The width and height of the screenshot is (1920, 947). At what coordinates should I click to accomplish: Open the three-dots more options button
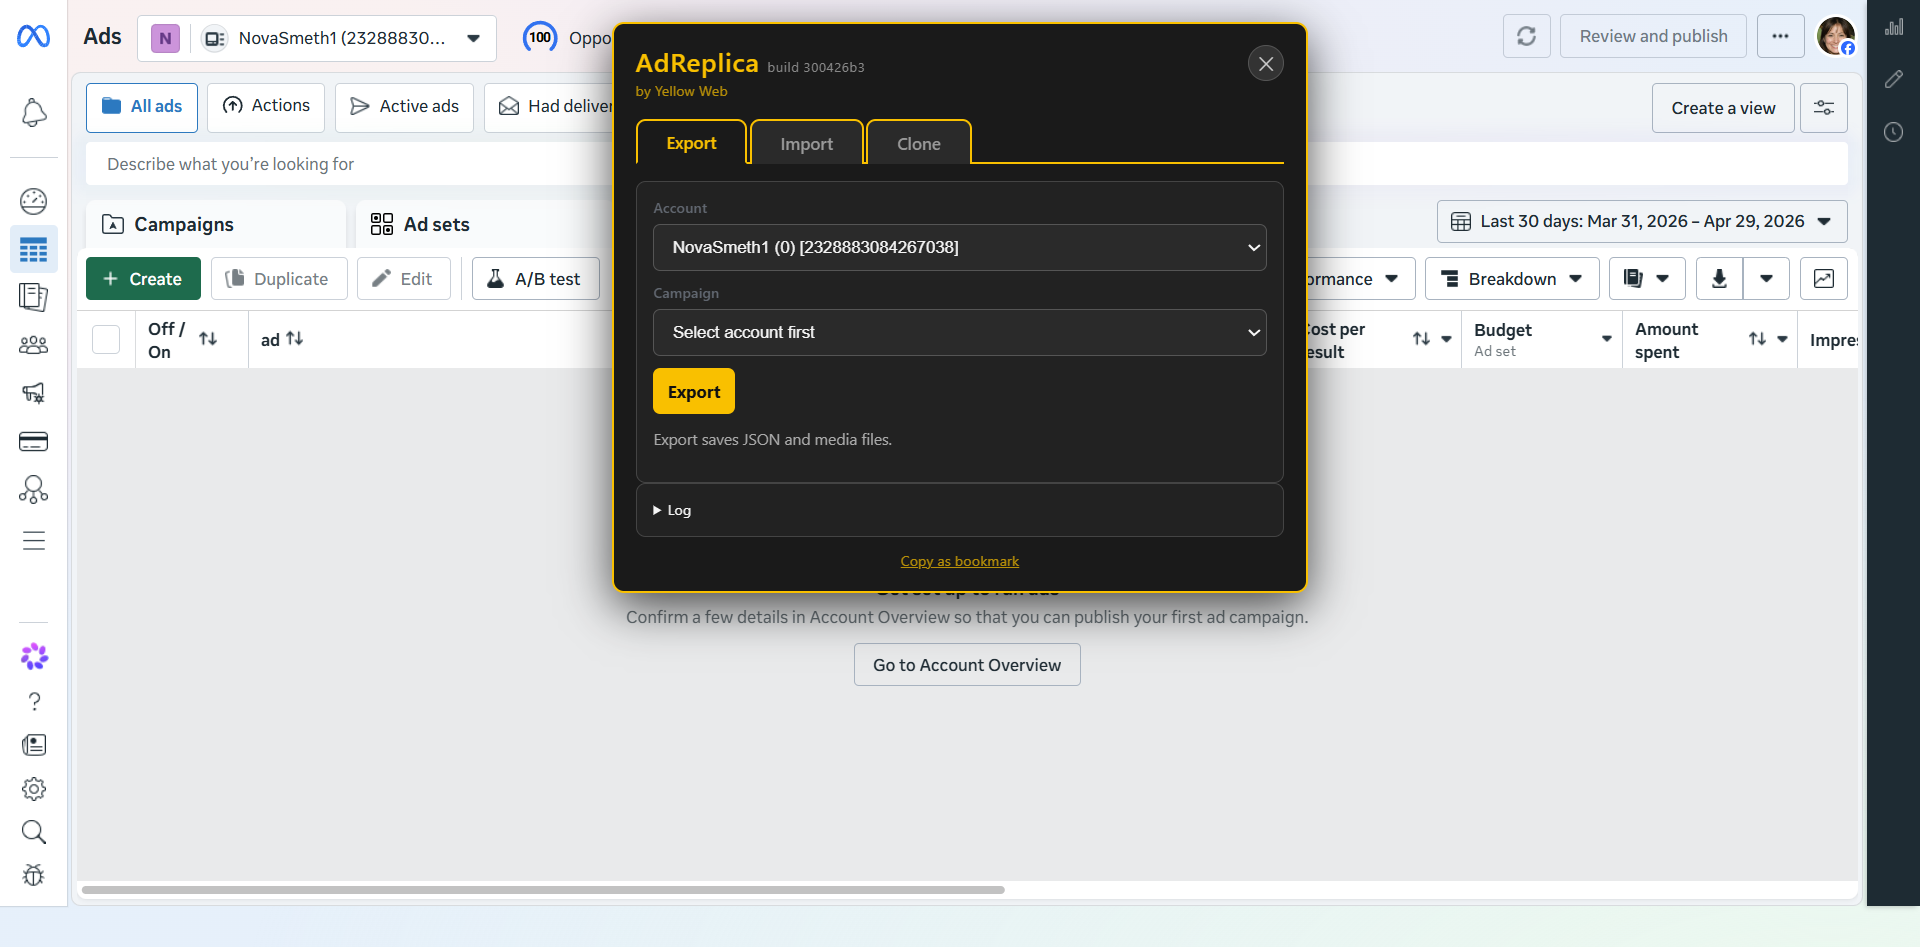pos(1780,36)
